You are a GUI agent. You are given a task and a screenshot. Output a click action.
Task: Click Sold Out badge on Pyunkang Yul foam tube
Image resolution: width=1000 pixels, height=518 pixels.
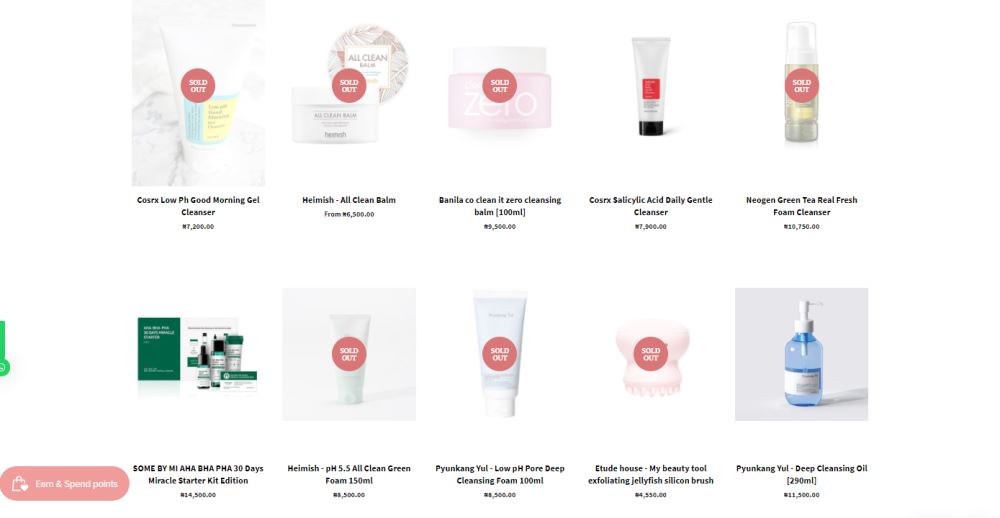point(499,354)
